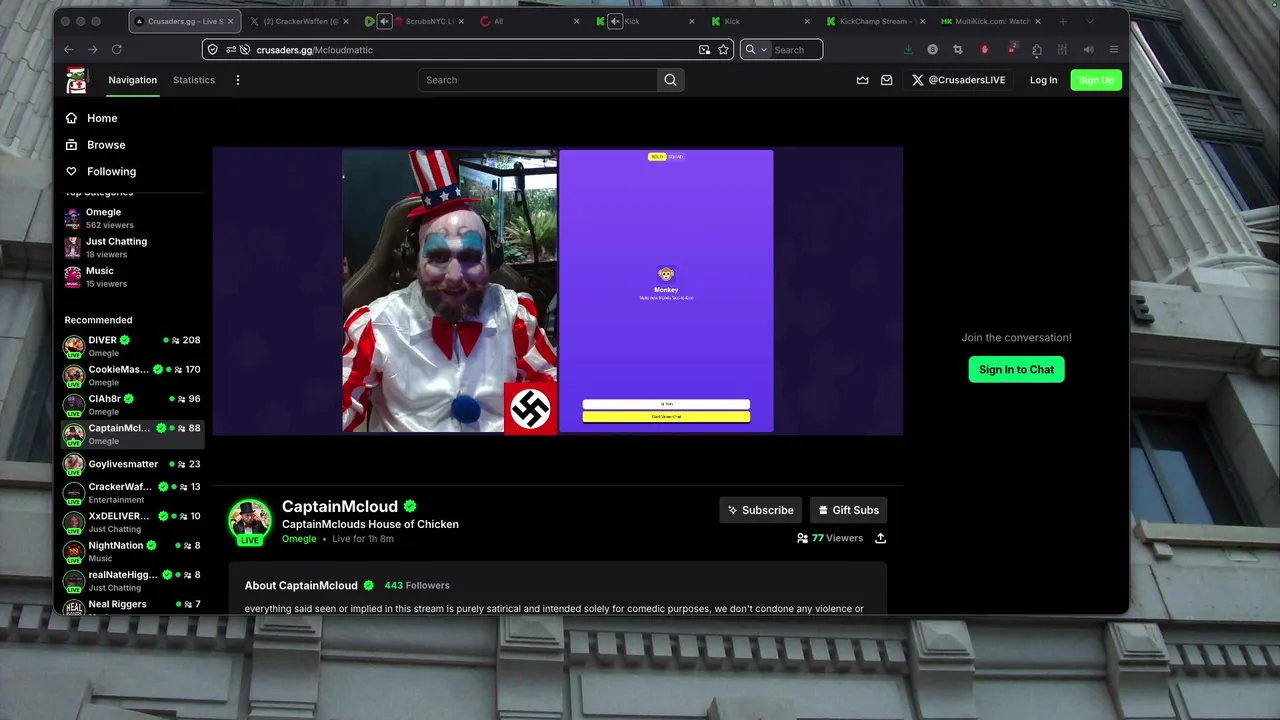The width and height of the screenshot is (1280, 720).
Task: Open the CookieMas... recommended channel
Action: (132, 375)
